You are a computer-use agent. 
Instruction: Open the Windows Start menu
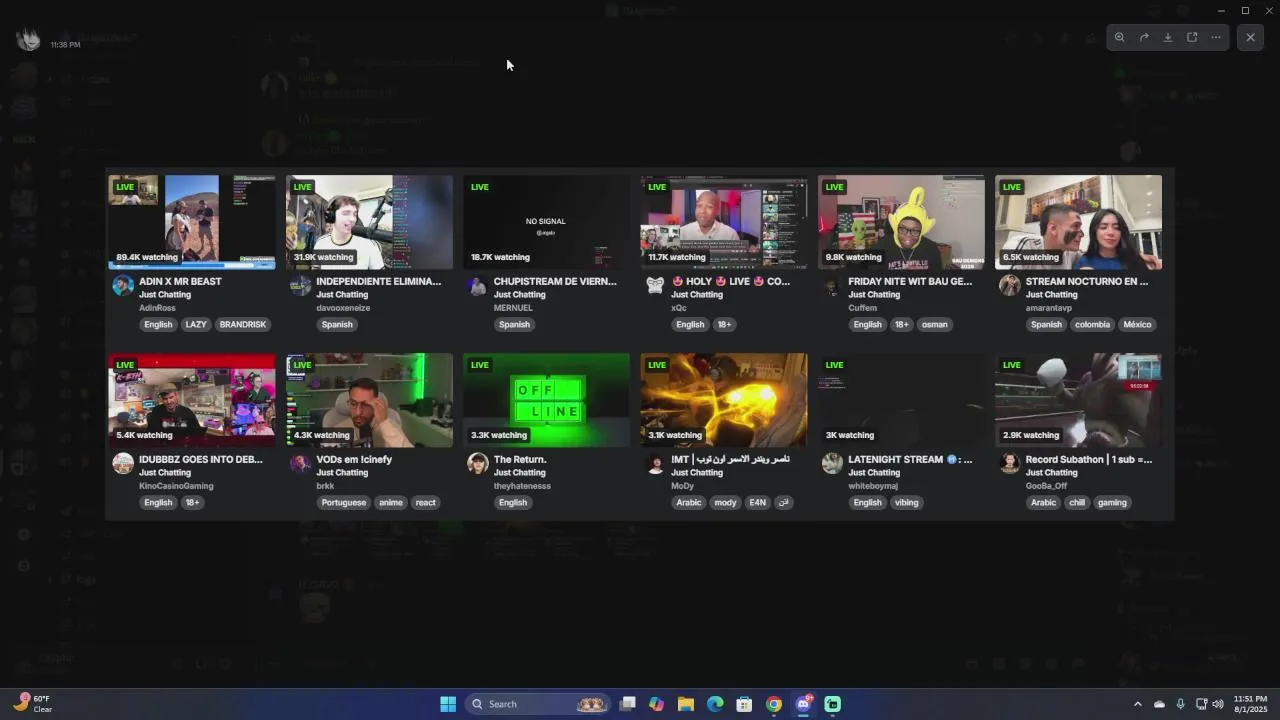point(448,704)
